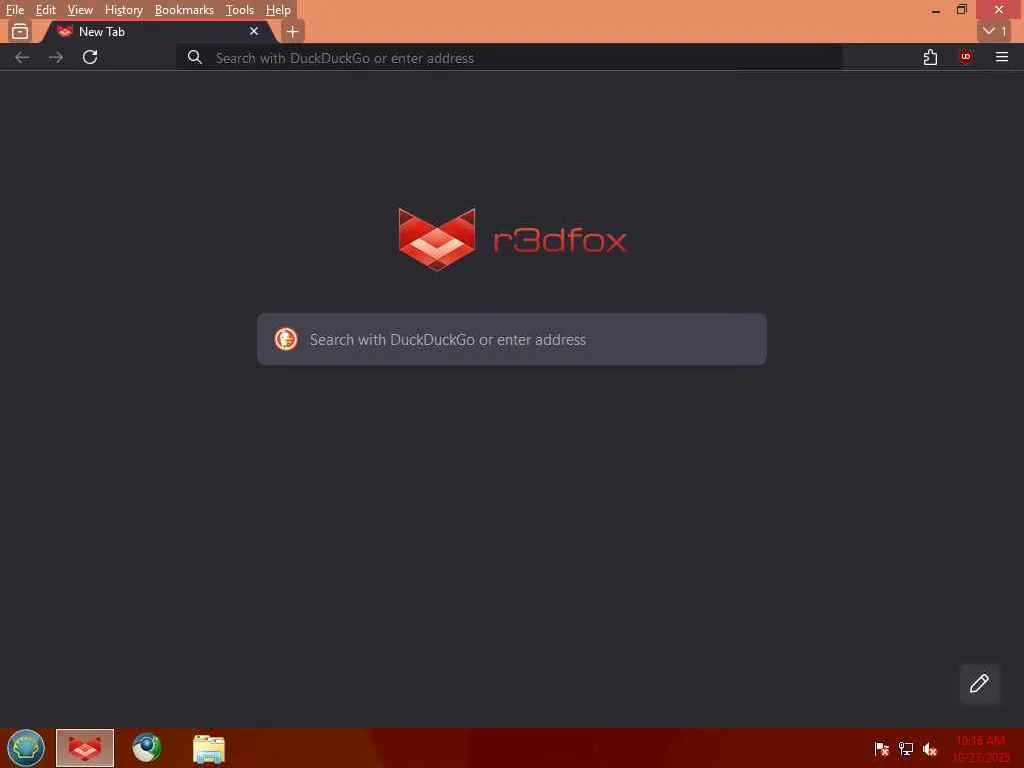Select the New Tab tab
Screen dimensions: 1024x768
(x=159, y=31)
